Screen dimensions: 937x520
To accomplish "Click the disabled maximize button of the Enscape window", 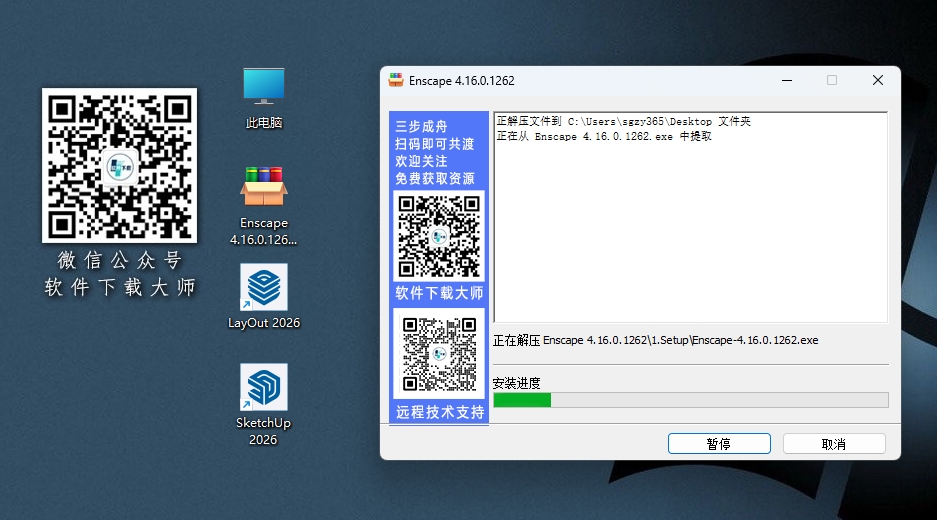I will 832,80.
